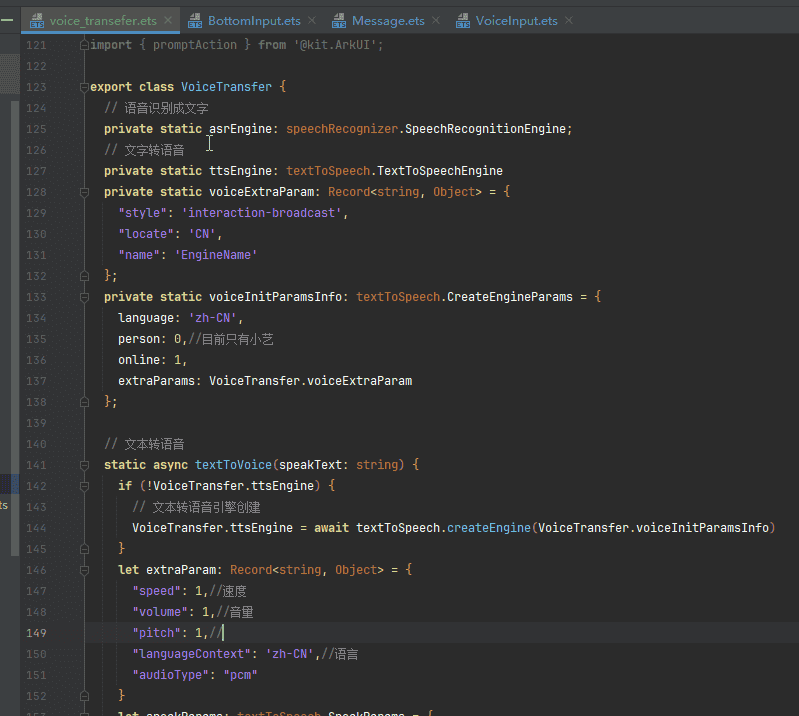Viewport: 799px width, 716px height.
Task: Click the SpeechRecognitionEngine type name
Action: pyautogui.click(x=485, y=129)
